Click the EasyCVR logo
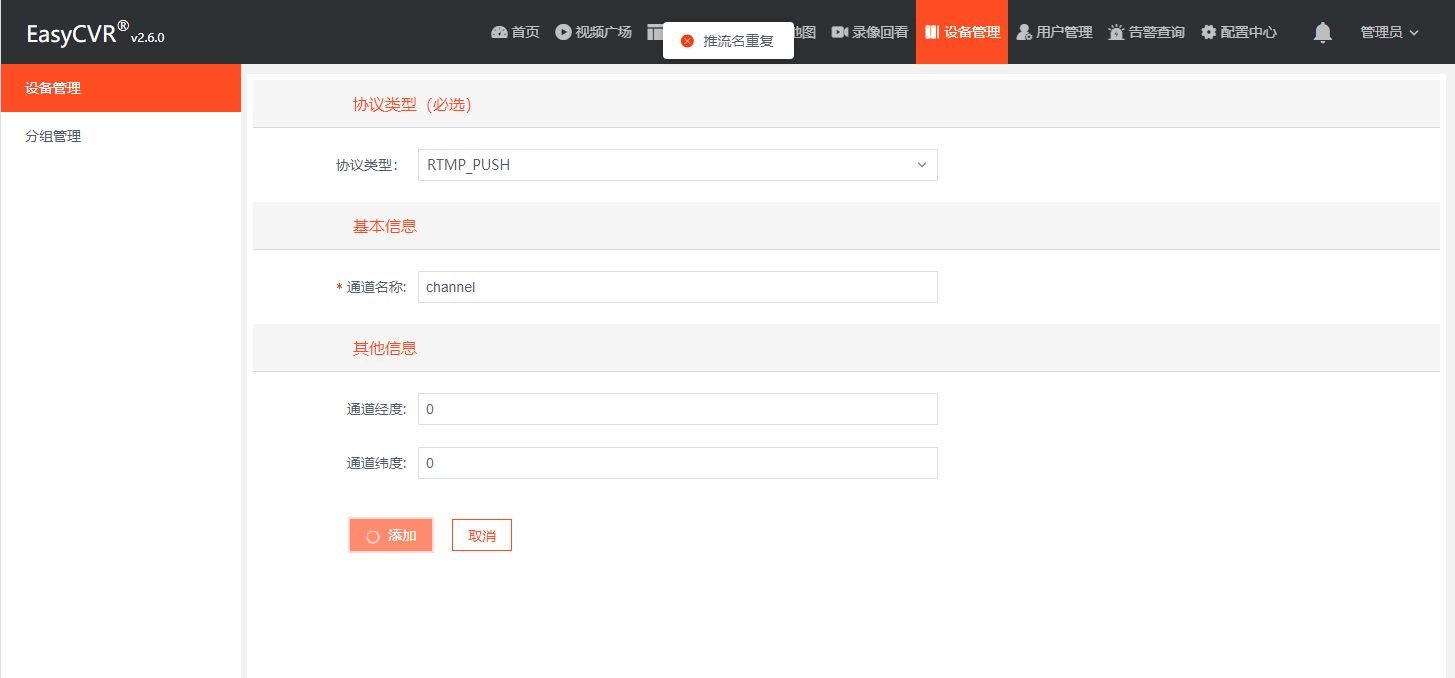The image size is (1455, 678). (77, 33)
